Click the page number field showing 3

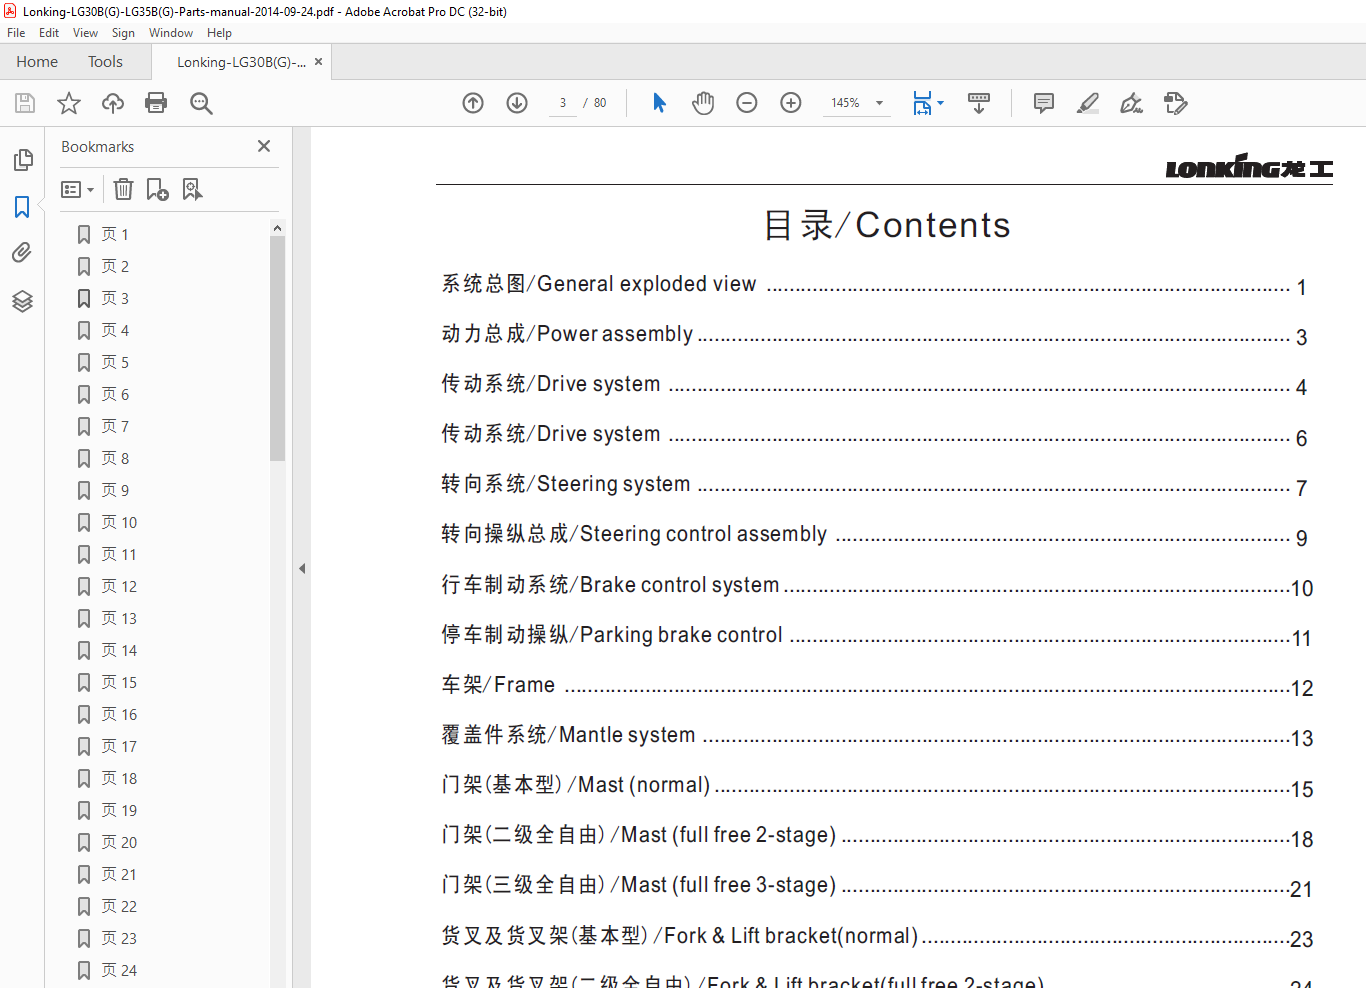coord(563,103)
